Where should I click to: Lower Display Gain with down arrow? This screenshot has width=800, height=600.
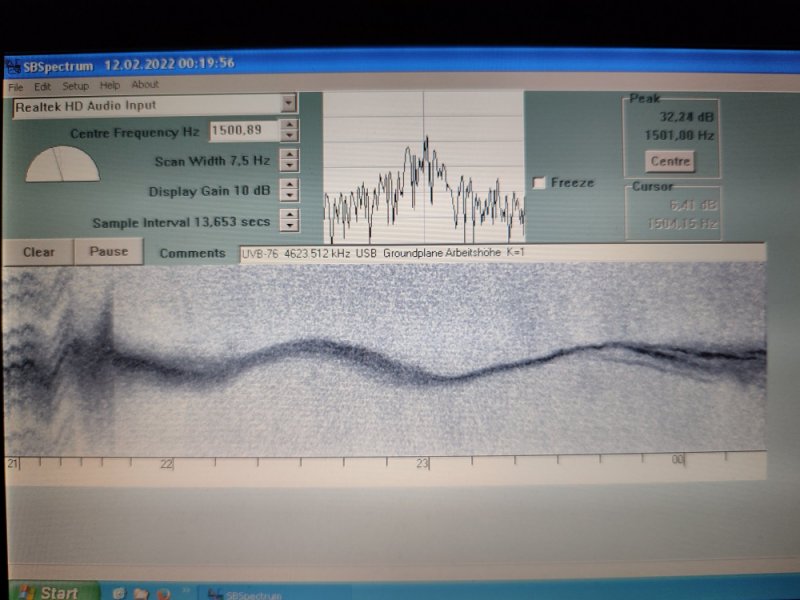click(289, 195)
